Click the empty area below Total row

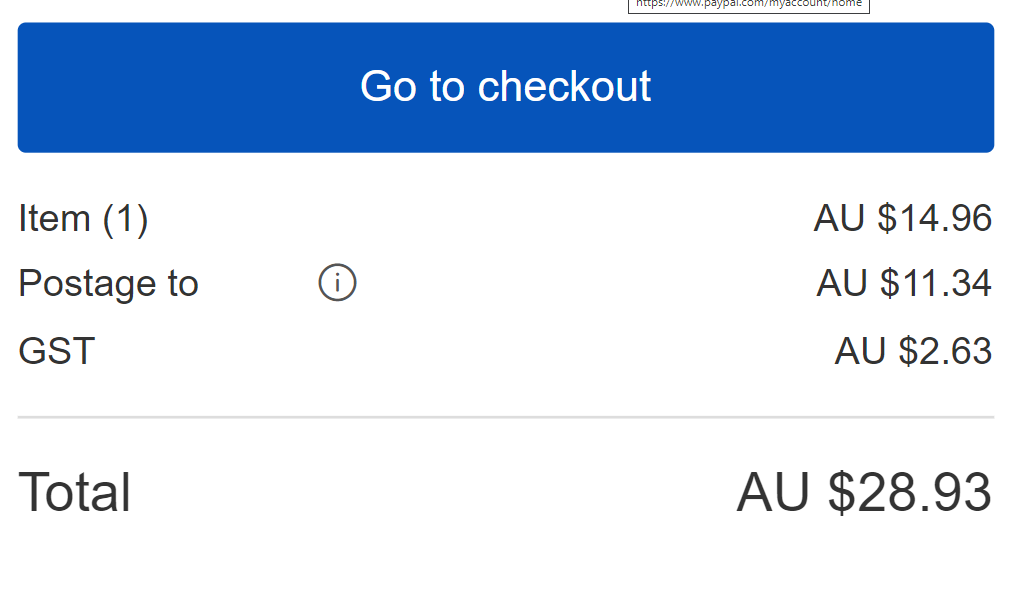click(x=506, y=565)
